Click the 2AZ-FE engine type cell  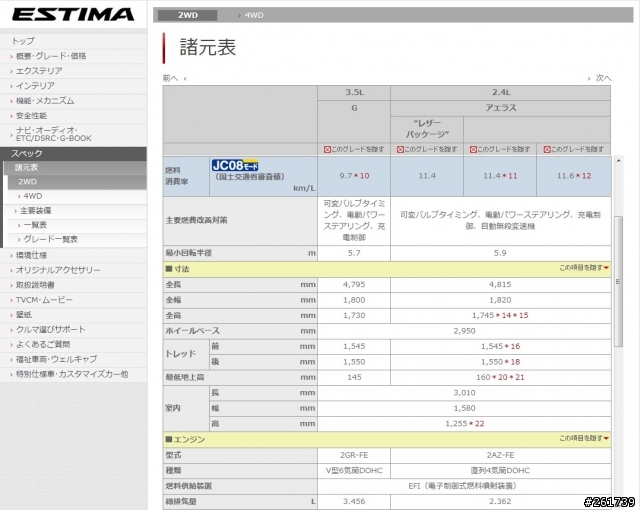coord(500,455)
